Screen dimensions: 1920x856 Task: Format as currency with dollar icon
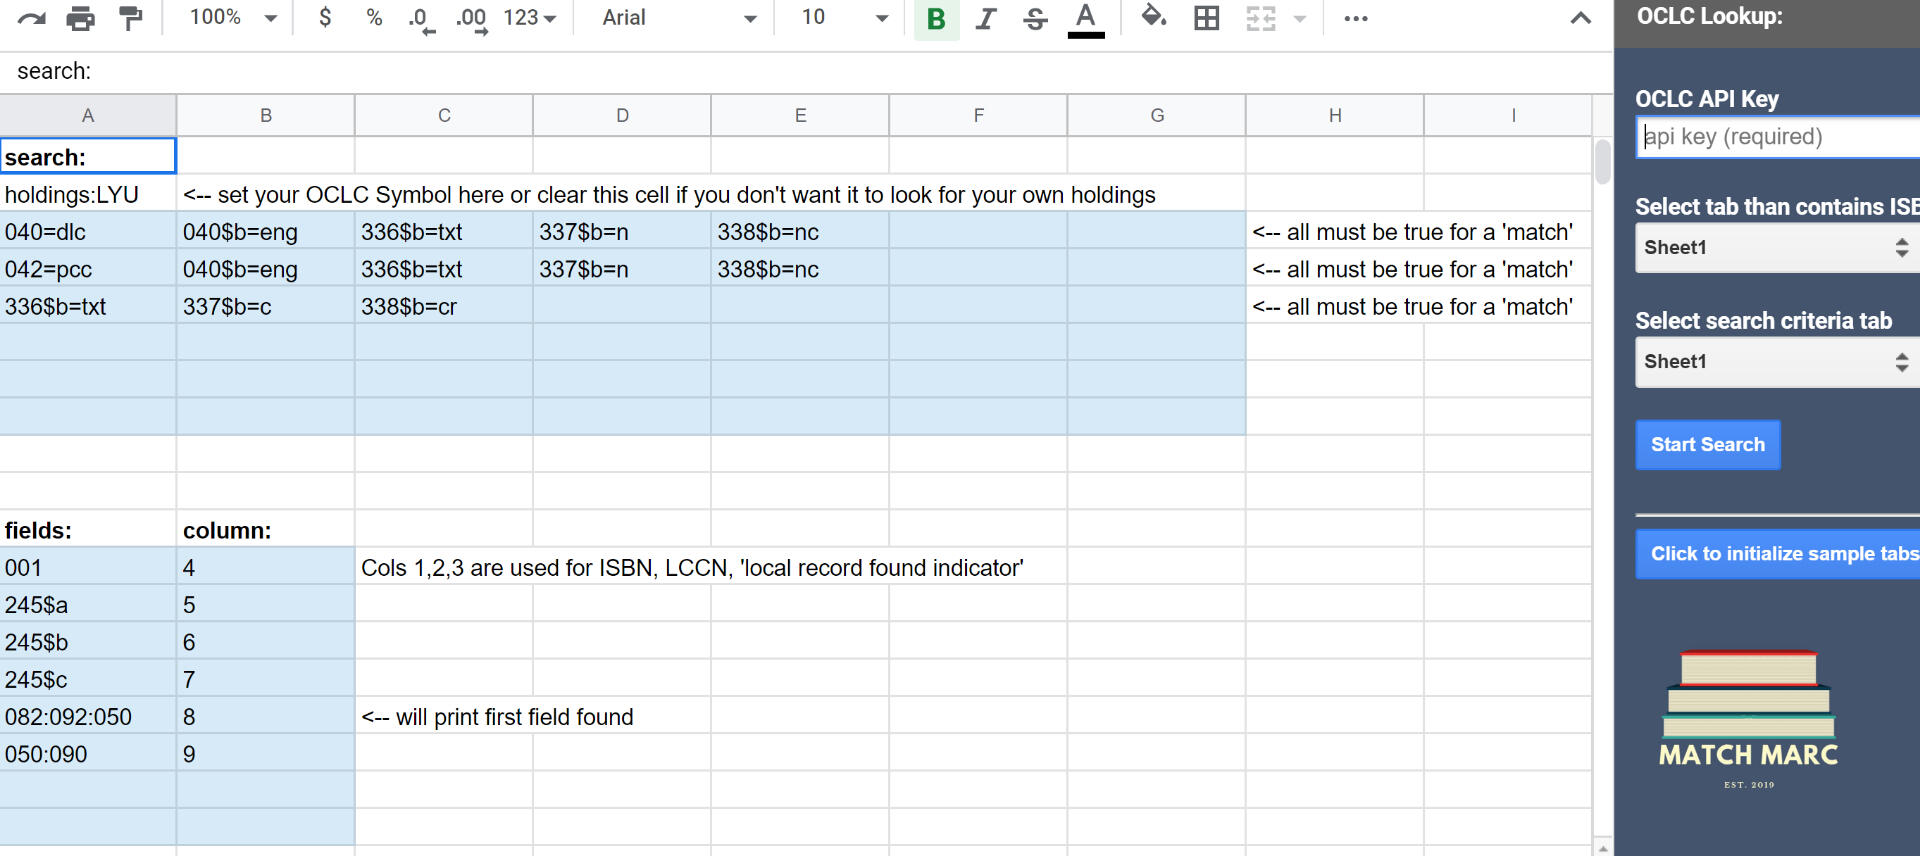tap(325, 18)
